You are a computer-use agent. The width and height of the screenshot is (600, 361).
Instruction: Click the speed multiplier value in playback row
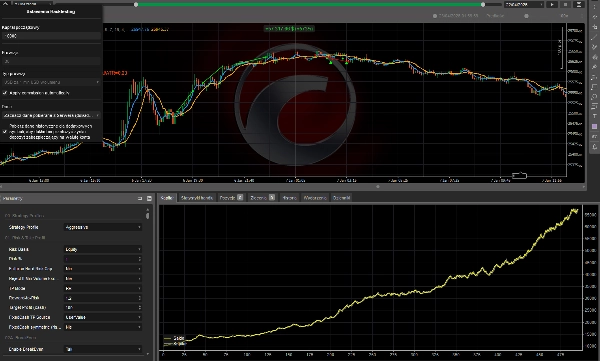pos(564,16)
